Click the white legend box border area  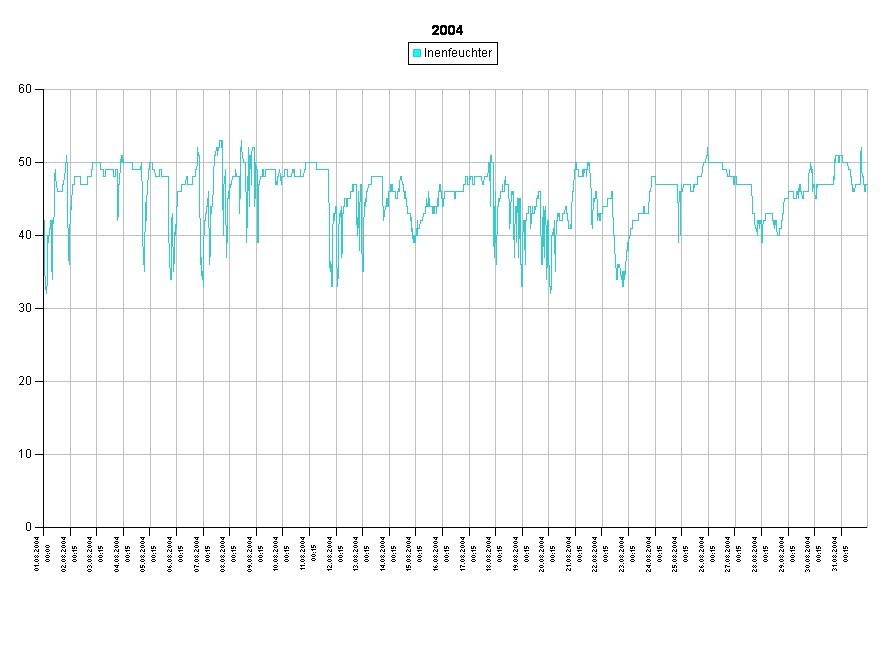click(452, 45)
